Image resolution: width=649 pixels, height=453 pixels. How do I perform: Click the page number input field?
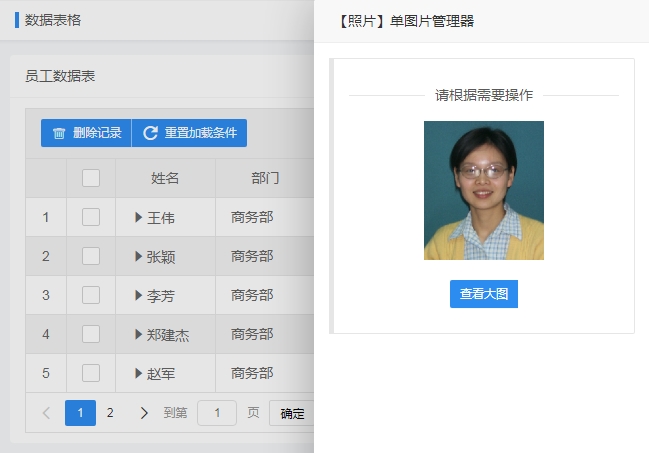(217, 413)
